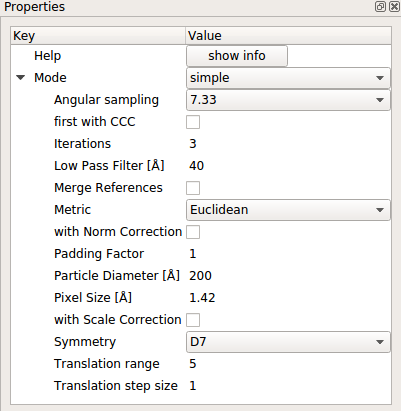Close the Properties panel
This screenshot has width=401, height=411.
394,7
